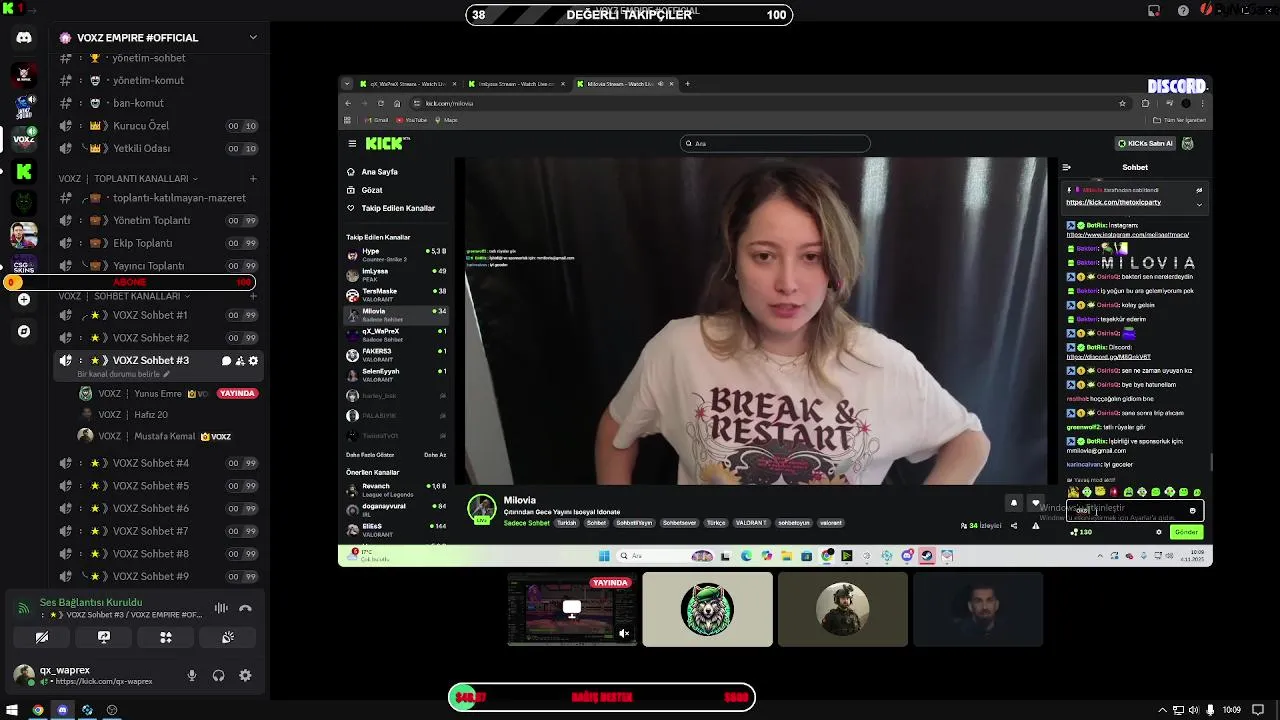Click the green Gönder chat button
The width and height of the screenshot is (1280, 720).
point(1186,532)
